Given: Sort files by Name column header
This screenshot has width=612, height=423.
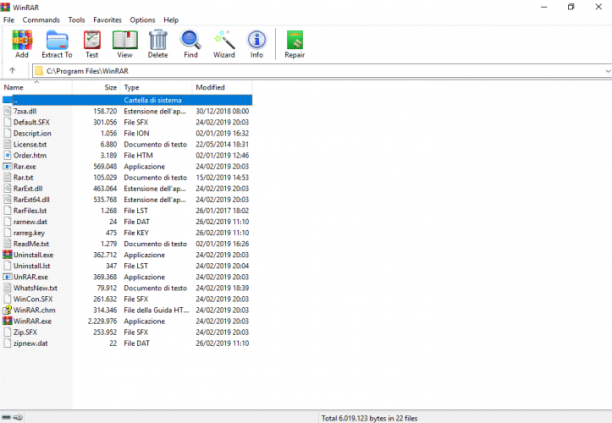Looking at the screenshot, I should pyautogui.click(x=36, y=87).
